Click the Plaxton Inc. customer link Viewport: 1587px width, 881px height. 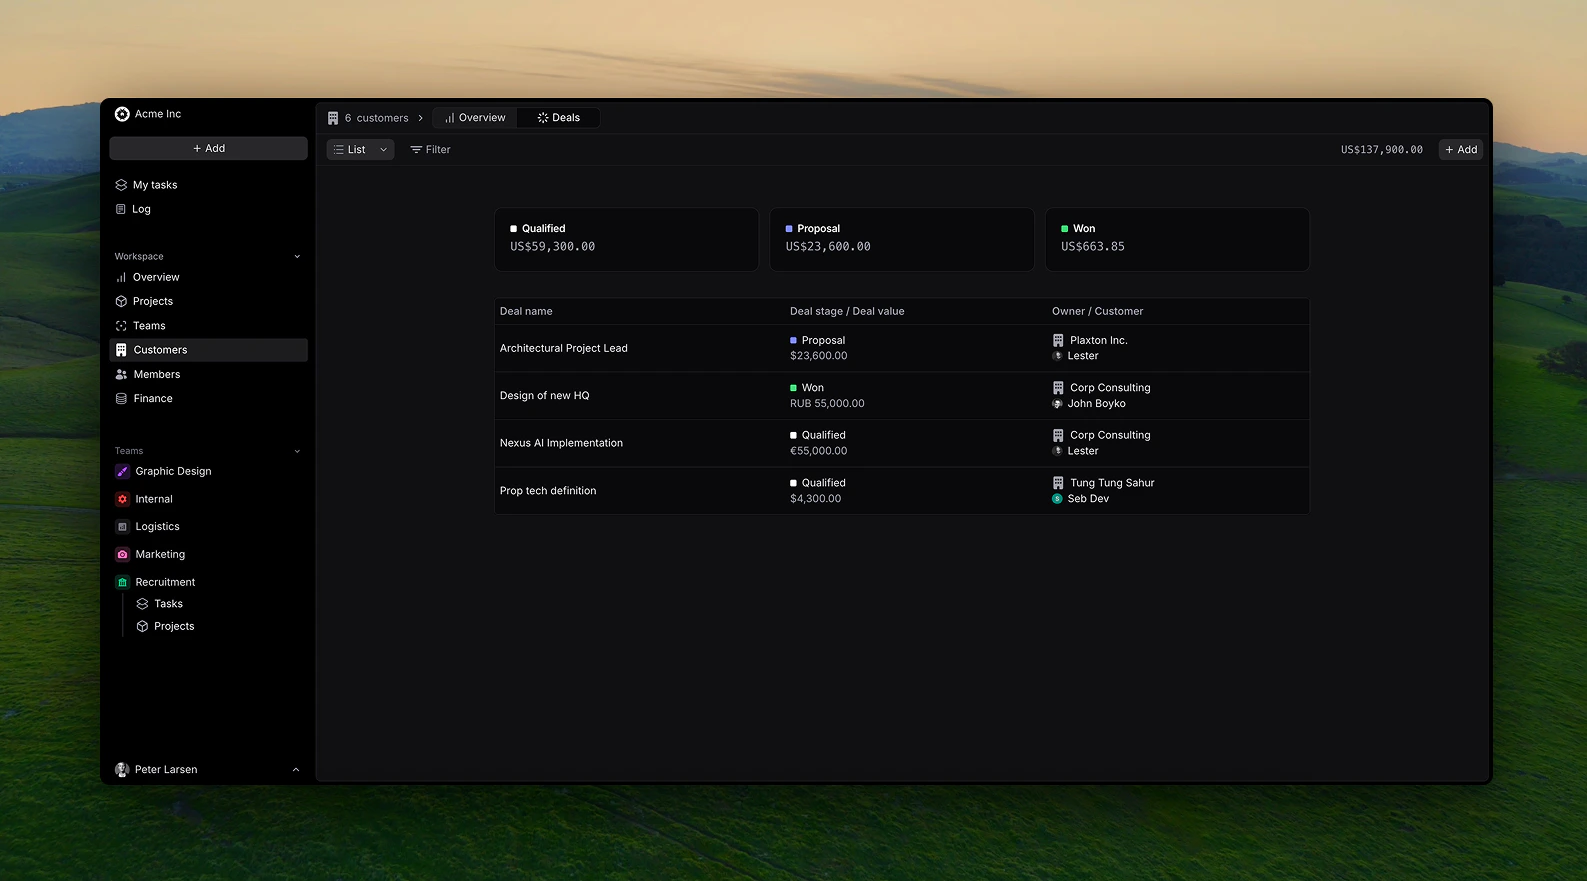pyautogui.click(x=1090, y=340)
